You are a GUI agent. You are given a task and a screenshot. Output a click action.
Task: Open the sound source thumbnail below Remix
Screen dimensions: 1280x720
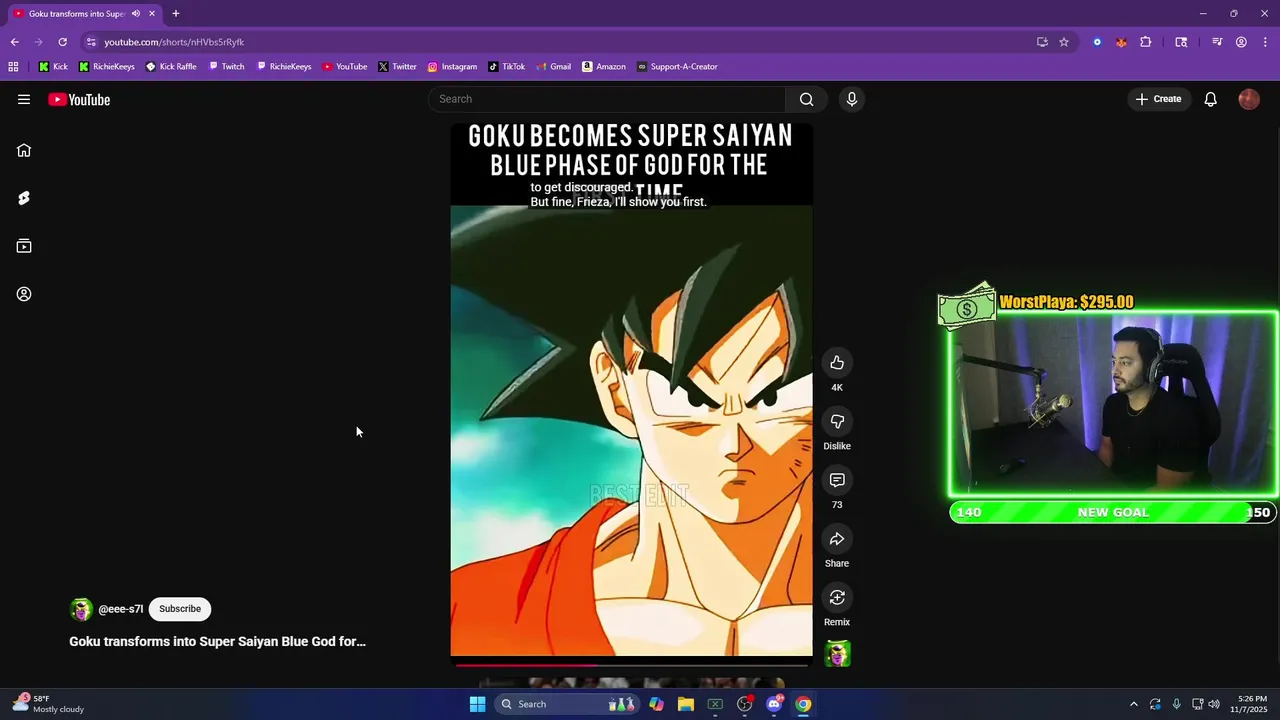tap(837, 654)
